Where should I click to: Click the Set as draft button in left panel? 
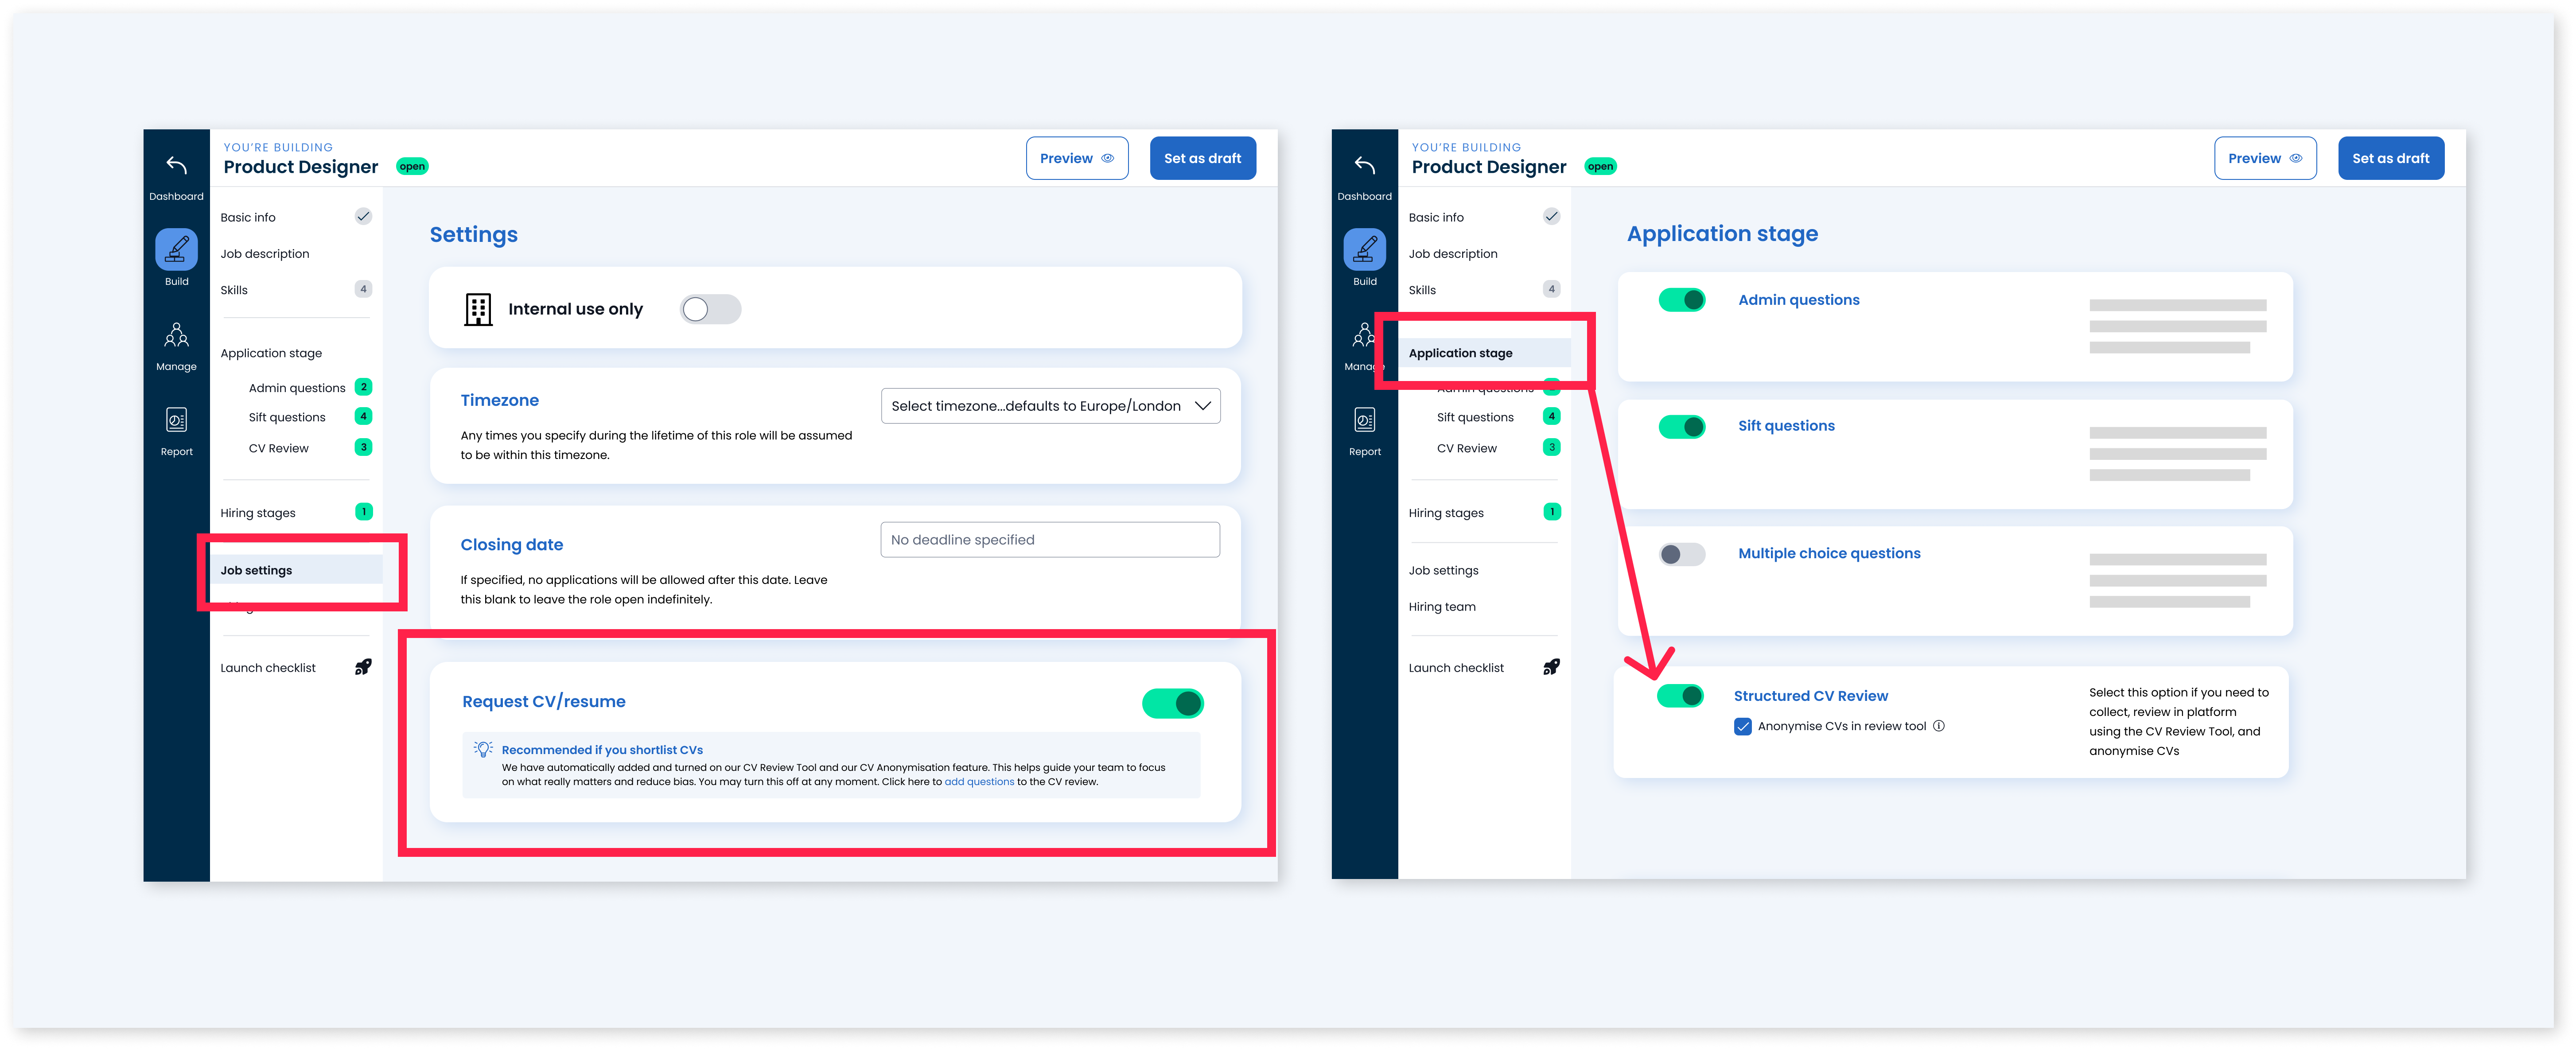coord(1202,158)
